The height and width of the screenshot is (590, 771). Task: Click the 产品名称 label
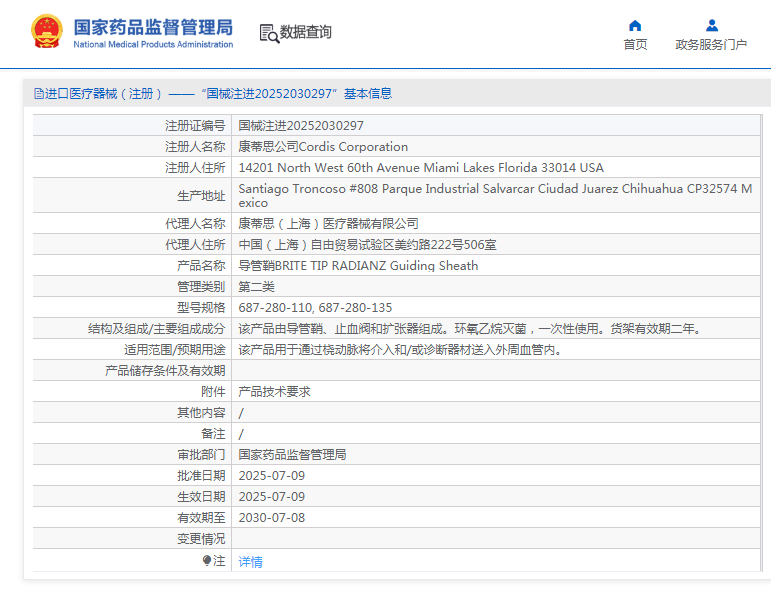point(201,266)
